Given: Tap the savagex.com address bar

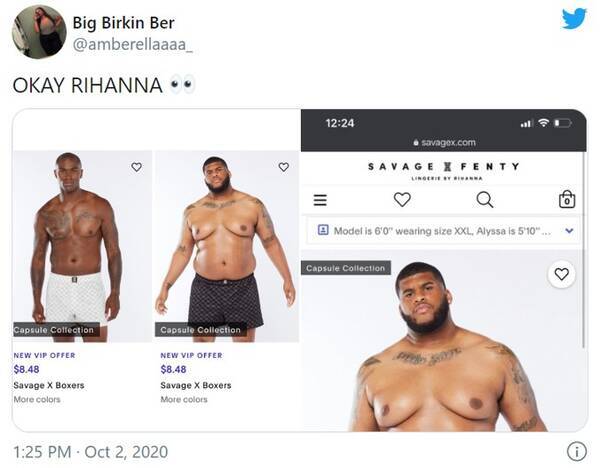Looking at the screenshot, I should coord(443,143).
